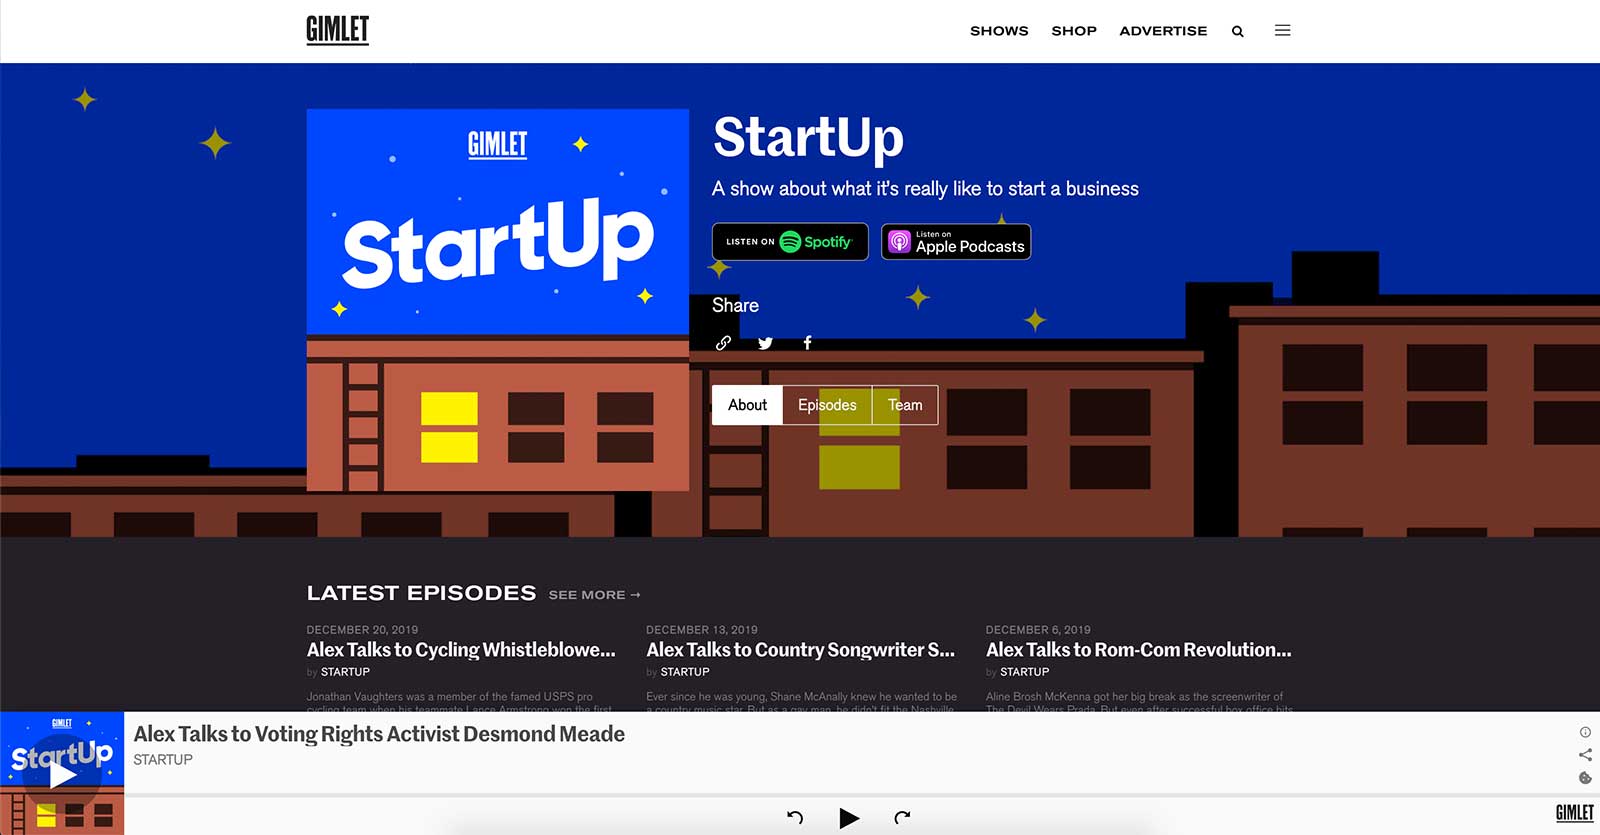Rewind using the skip back arrow

795,817
